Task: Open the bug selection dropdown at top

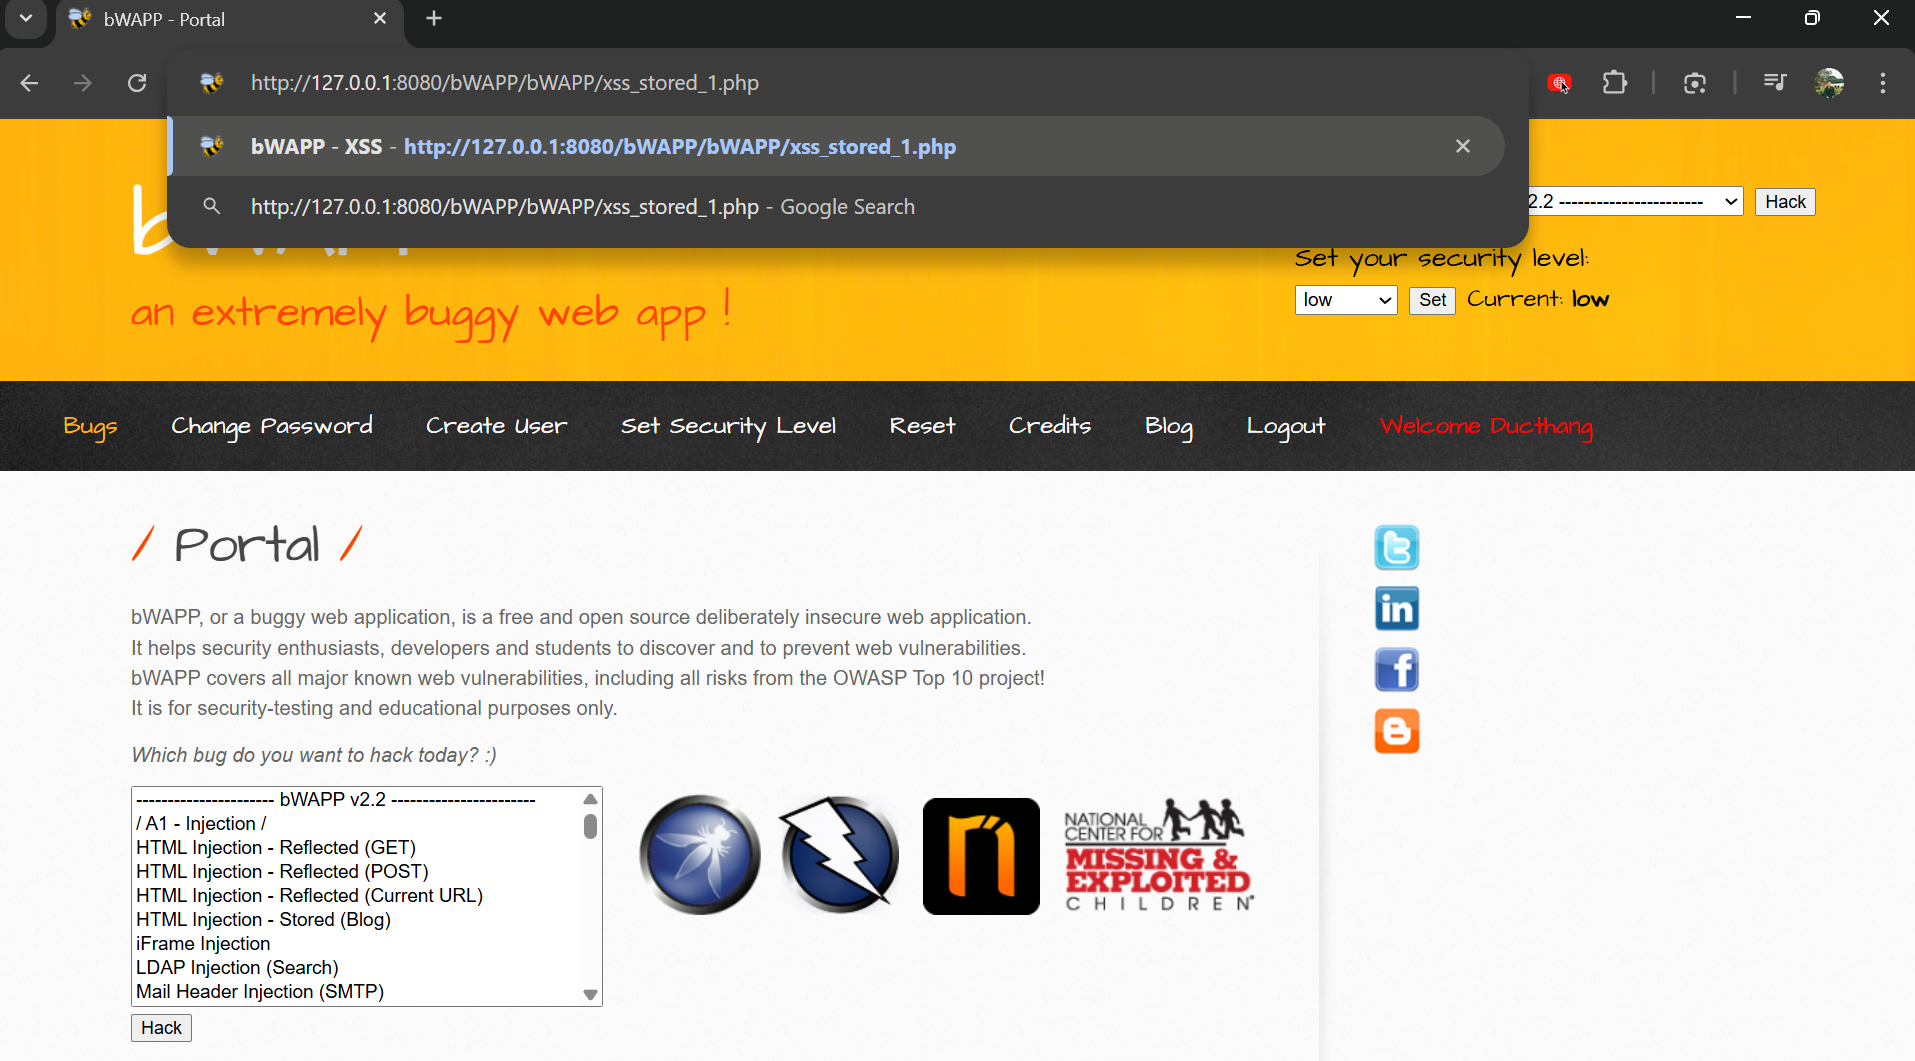Action: tap(1634, 202)
